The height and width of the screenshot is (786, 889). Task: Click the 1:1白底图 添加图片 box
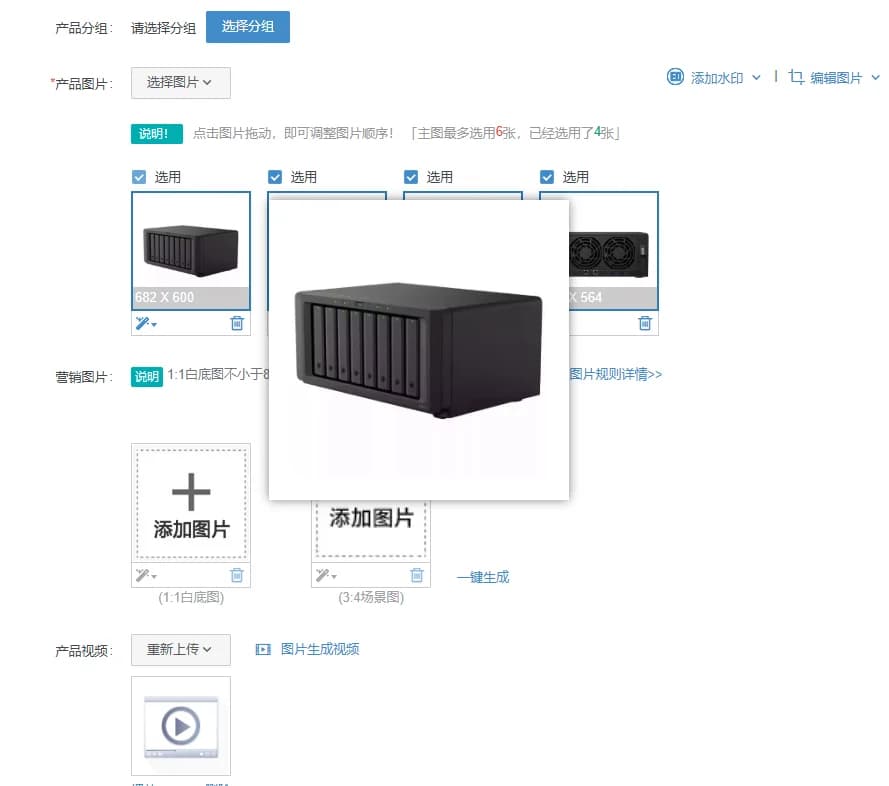pos(190,503)
